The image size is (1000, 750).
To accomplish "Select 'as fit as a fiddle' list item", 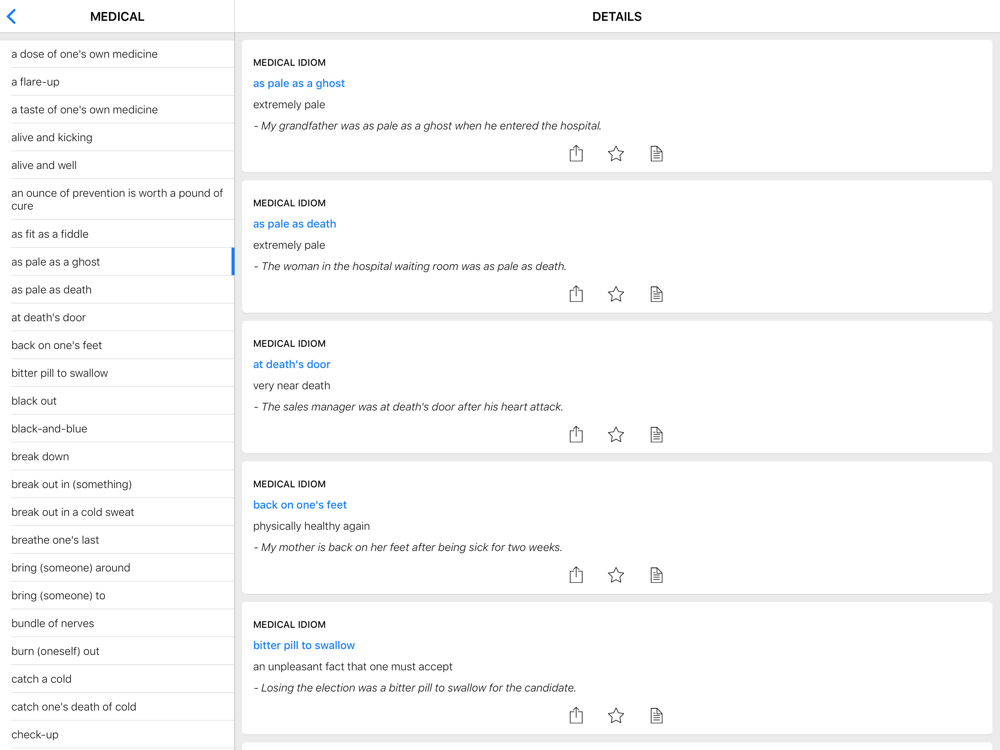I will pyautogui.click(x=50, y=234).
